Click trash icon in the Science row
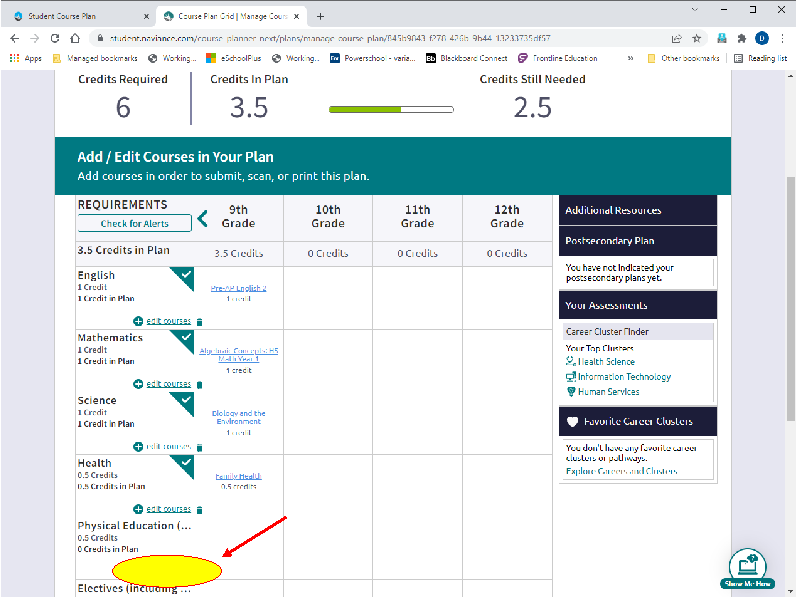800x600 pixels. 199,447
